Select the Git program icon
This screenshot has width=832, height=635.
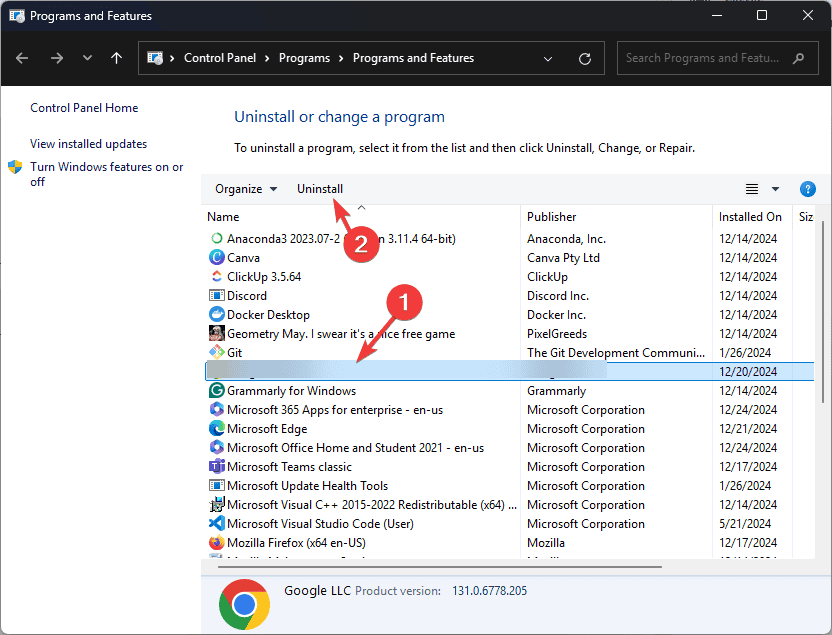(x=216, y=352)
